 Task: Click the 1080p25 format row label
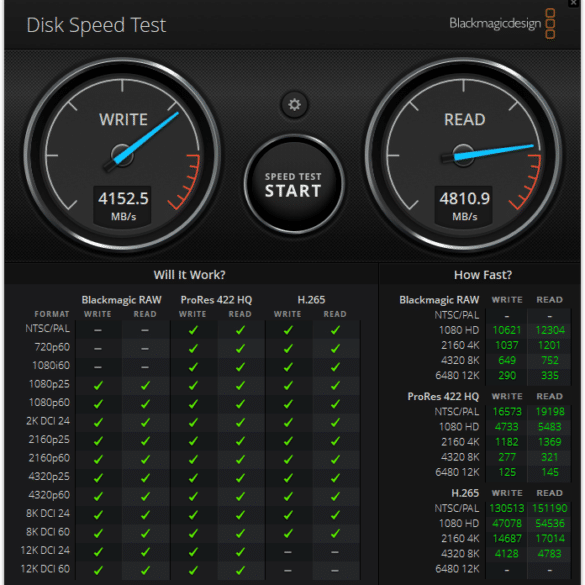pyautogui.click(x=49, y=384)
